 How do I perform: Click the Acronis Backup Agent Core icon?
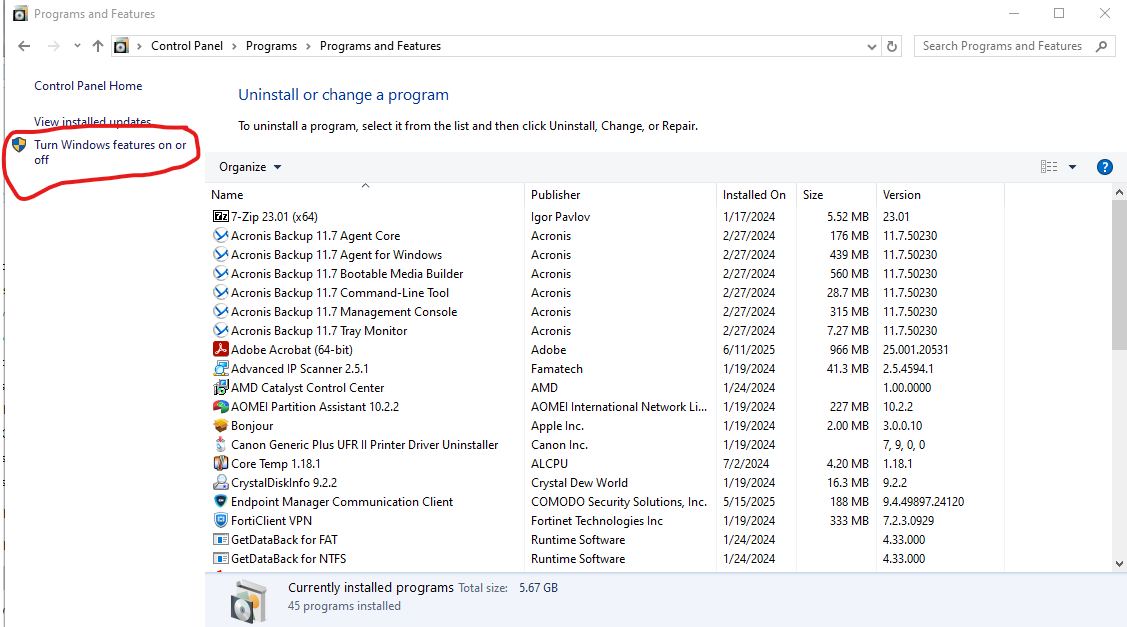(x=221, y=235)
